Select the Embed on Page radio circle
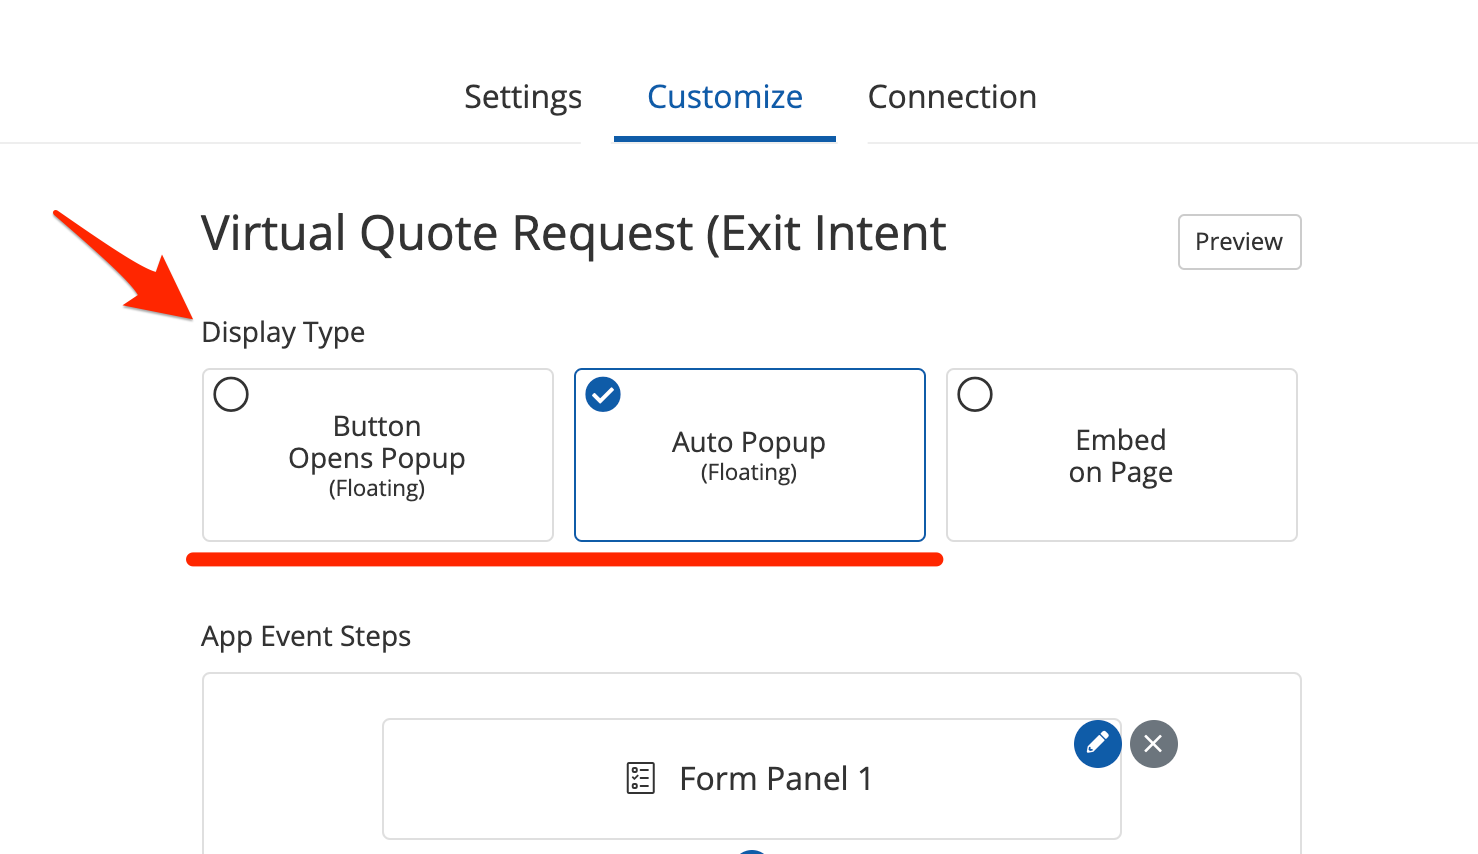Image resolution: width=1478 pixels, height=854 pixels. click(975, 395)
